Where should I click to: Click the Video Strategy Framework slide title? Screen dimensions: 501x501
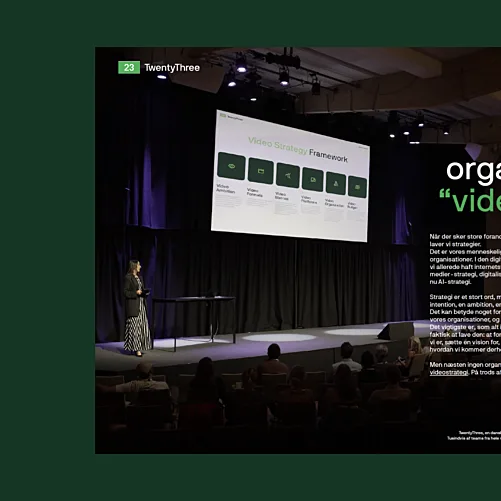pos(298,150)
